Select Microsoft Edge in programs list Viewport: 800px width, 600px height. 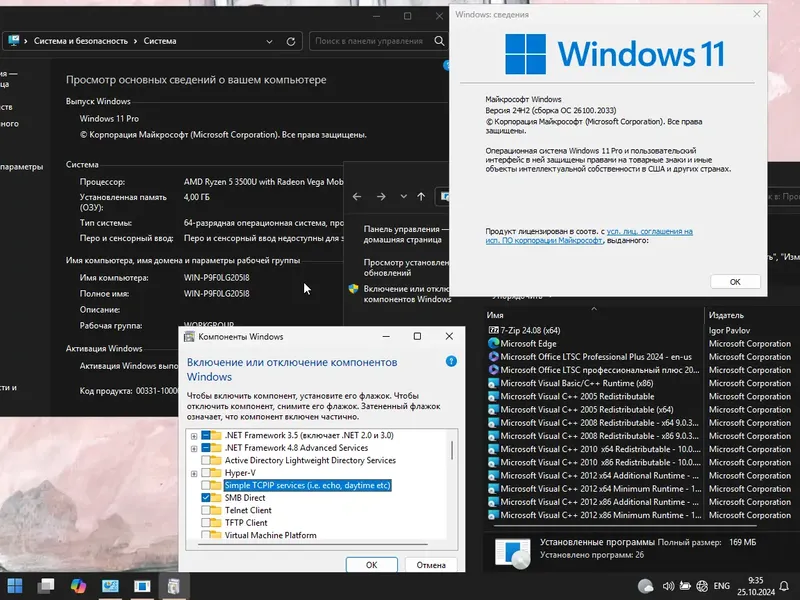coord(528,343)
